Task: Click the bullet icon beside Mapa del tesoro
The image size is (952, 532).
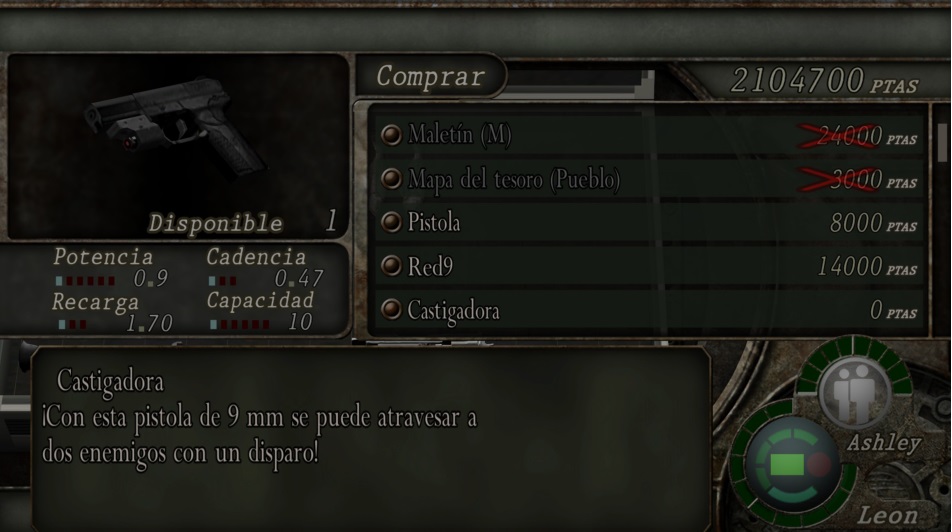Action: (391, 179)
